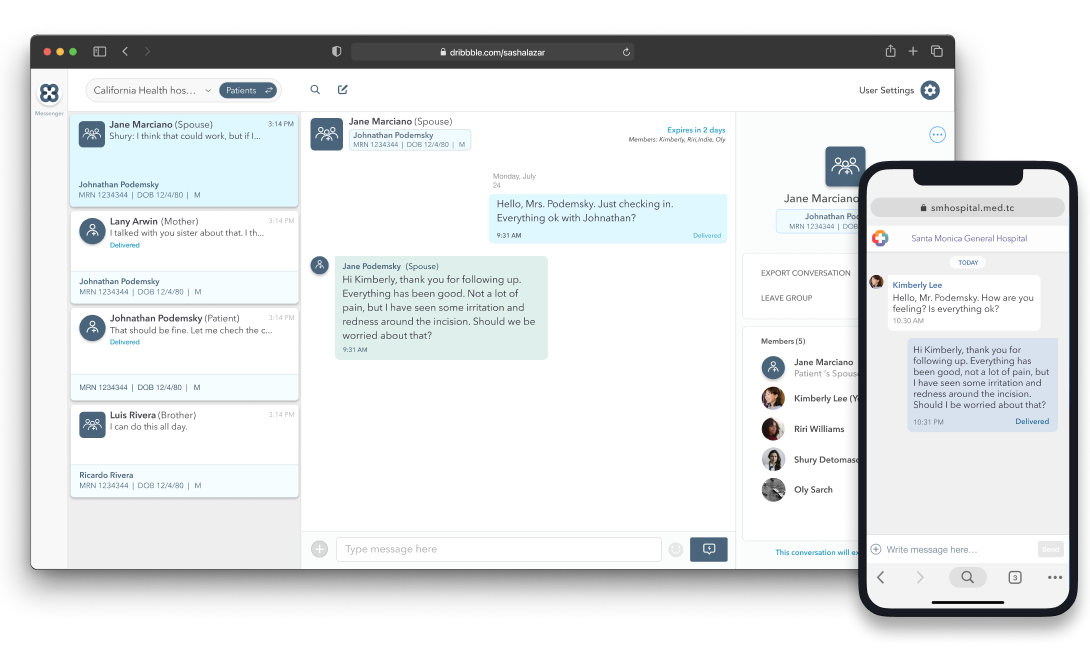The height and width of the screenshot is (654, 1090).
Task: Click the Type message here field
Action: (498, 549)
